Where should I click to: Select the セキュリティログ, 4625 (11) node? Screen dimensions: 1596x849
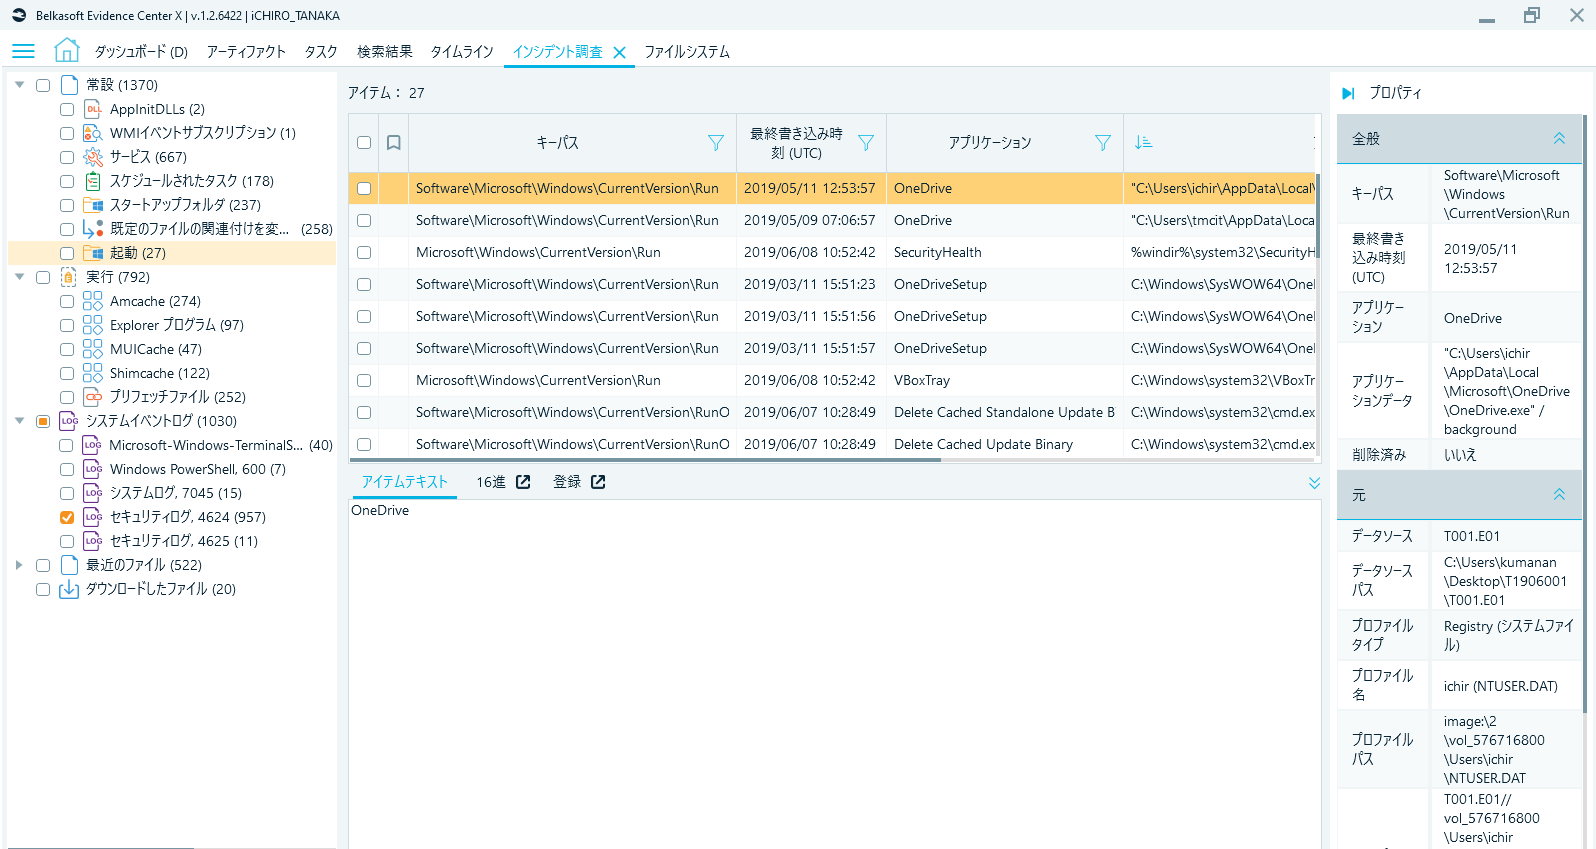click(x=184, y=541)
